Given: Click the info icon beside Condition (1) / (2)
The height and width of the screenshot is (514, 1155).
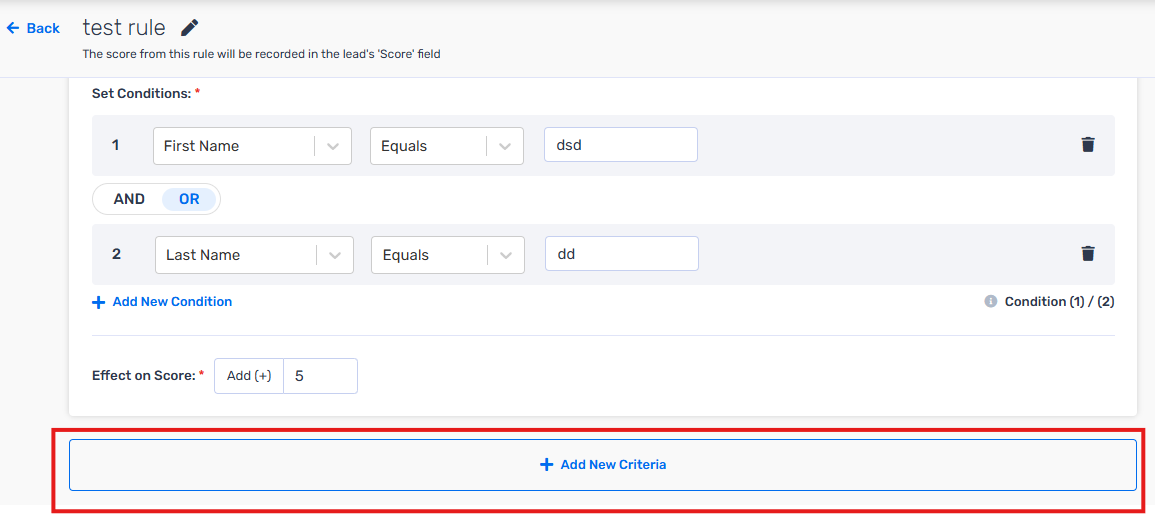Looking at the screenshot, I should (x=991, y=302).
